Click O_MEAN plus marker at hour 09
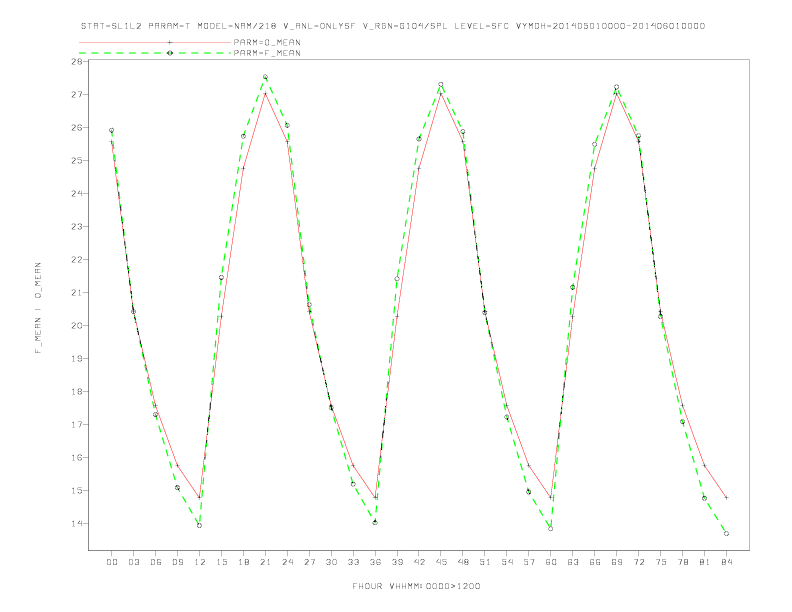The image size is (792, 612). [177, 465]
